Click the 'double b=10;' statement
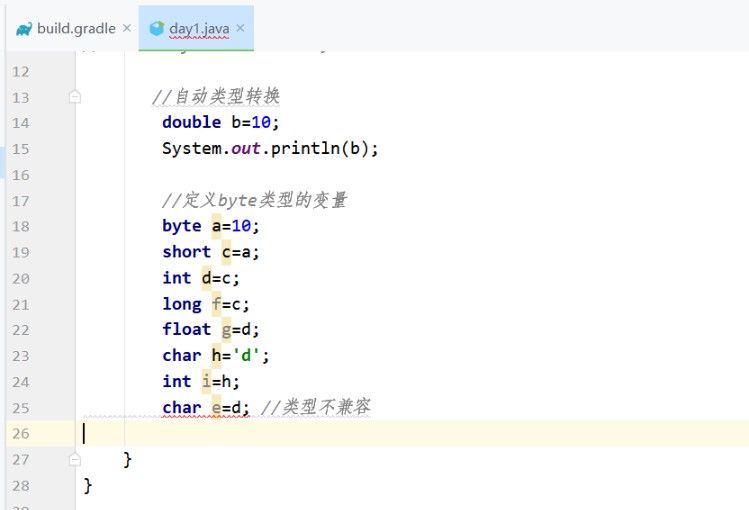This screenshot has height=510, width=749. tap(220, 122)
